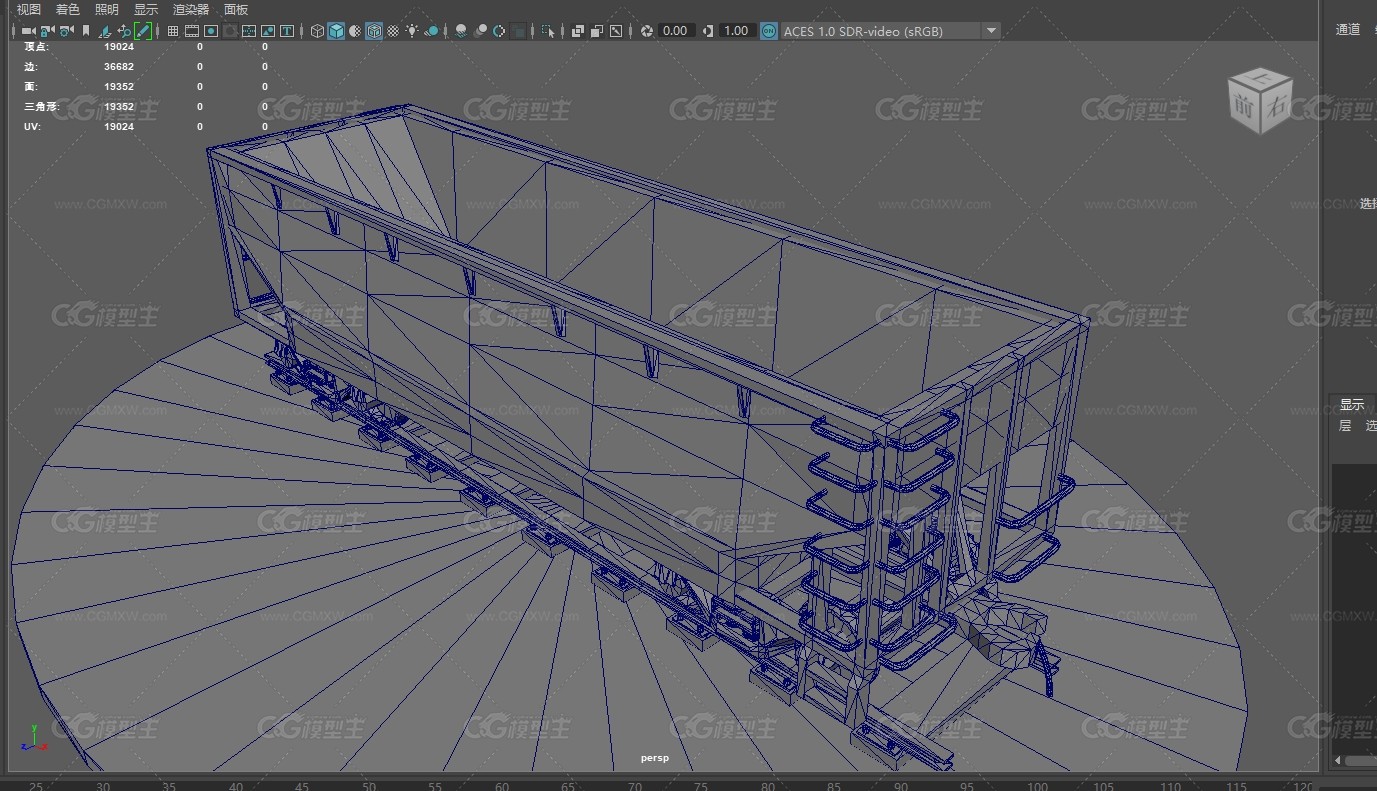The image size is (1377, 791).
Task: Switch to wireframe shading cube icon
Action: [x=317, y=31]
